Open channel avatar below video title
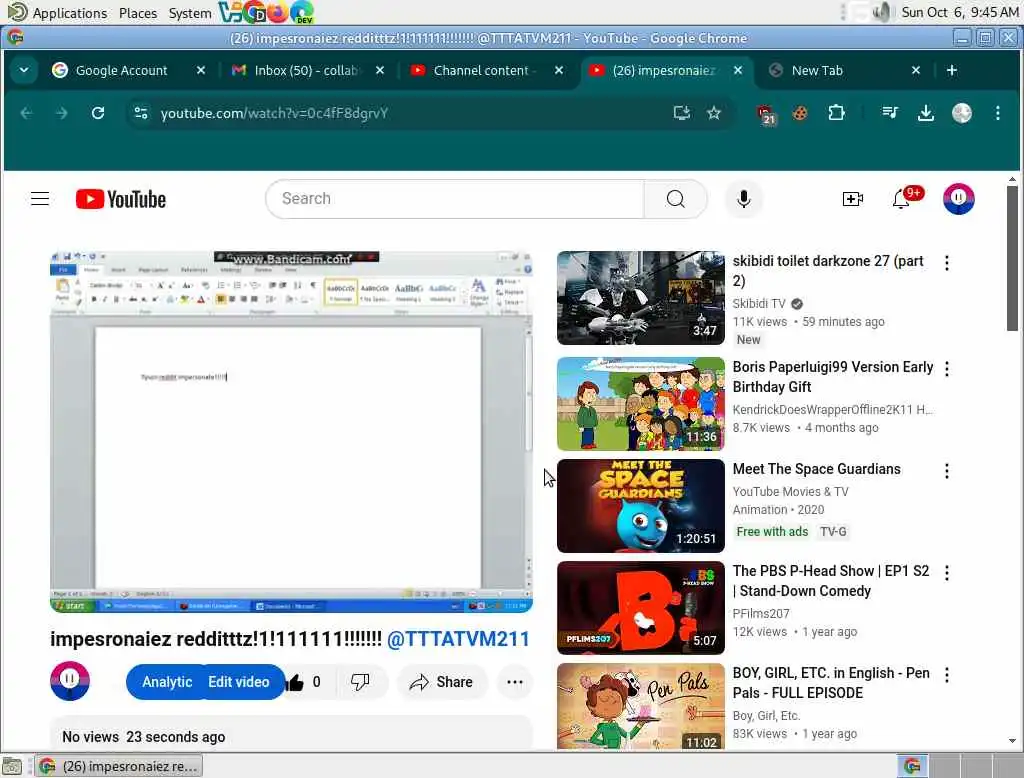This screenshot has width=1024, height=778. (x=70, y=681)
